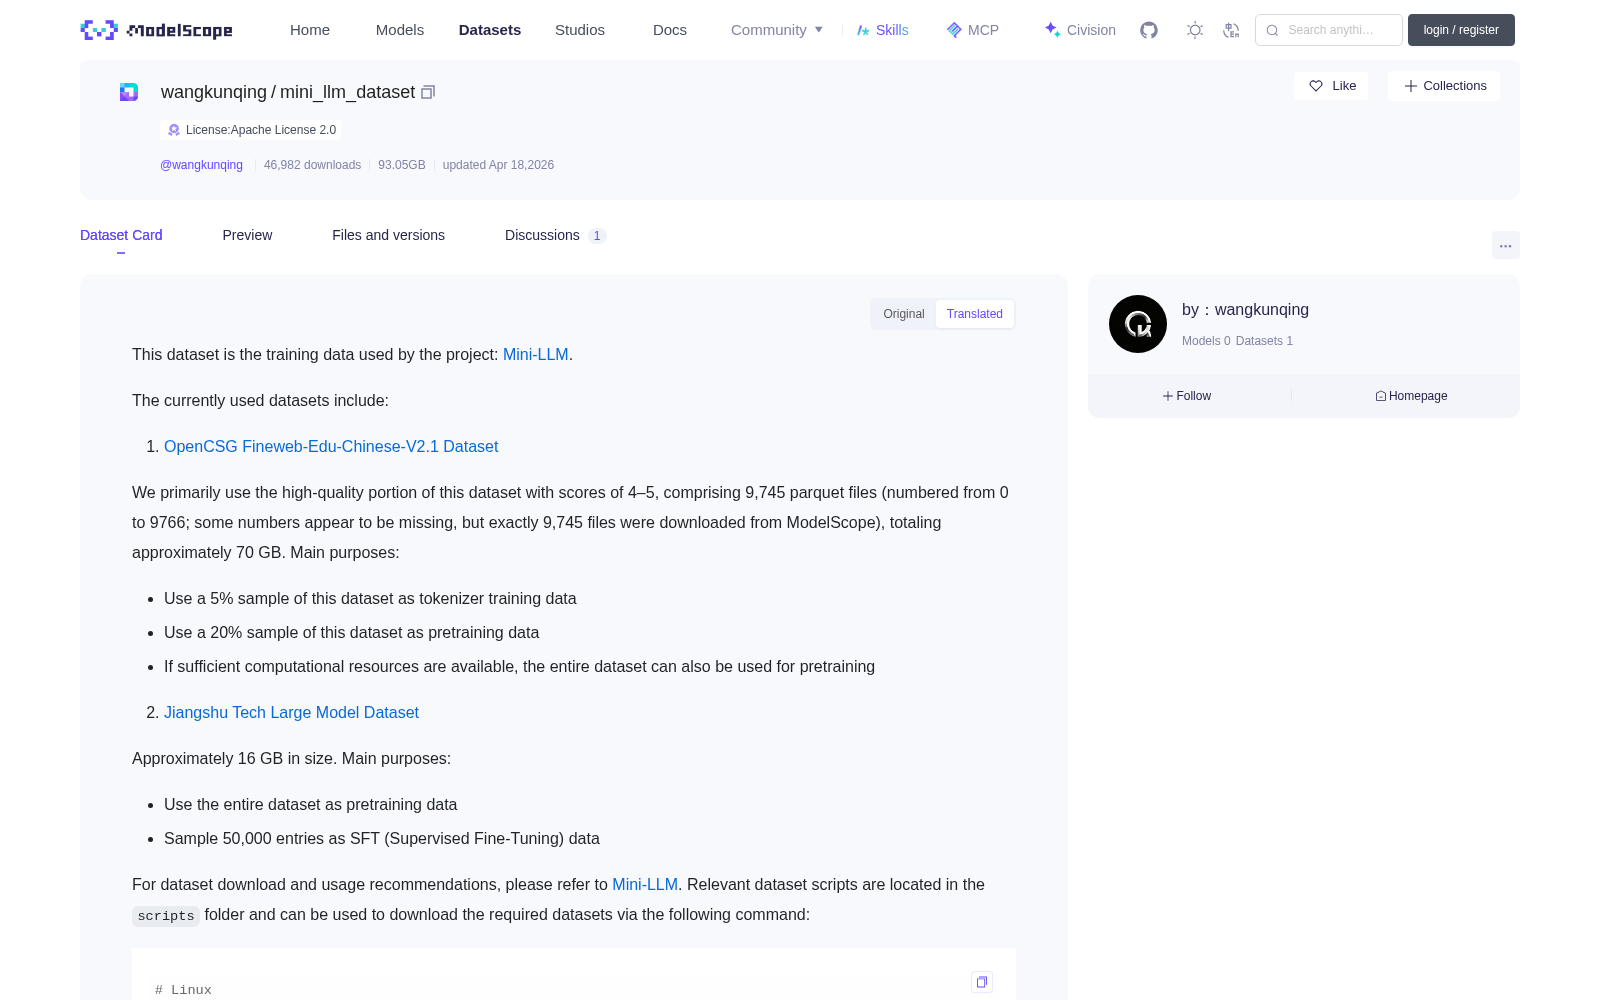Go to the Home page

(310, 30)
